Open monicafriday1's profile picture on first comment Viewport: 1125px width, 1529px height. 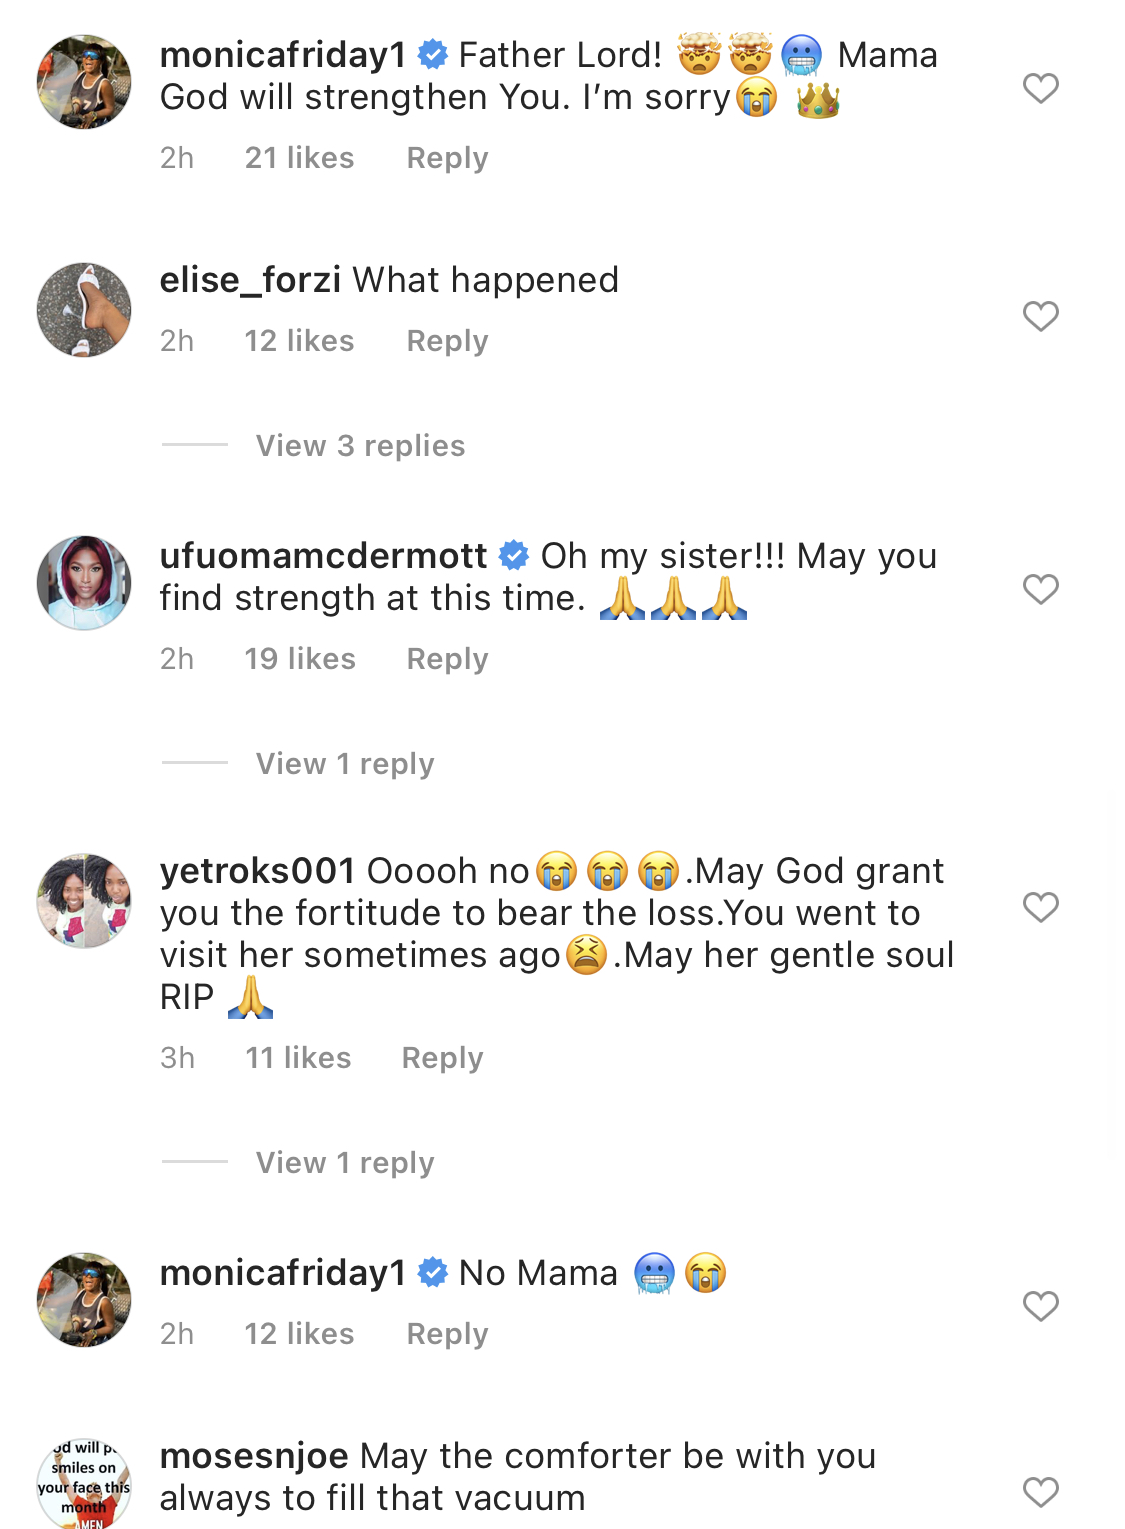(x=84, y=82)
